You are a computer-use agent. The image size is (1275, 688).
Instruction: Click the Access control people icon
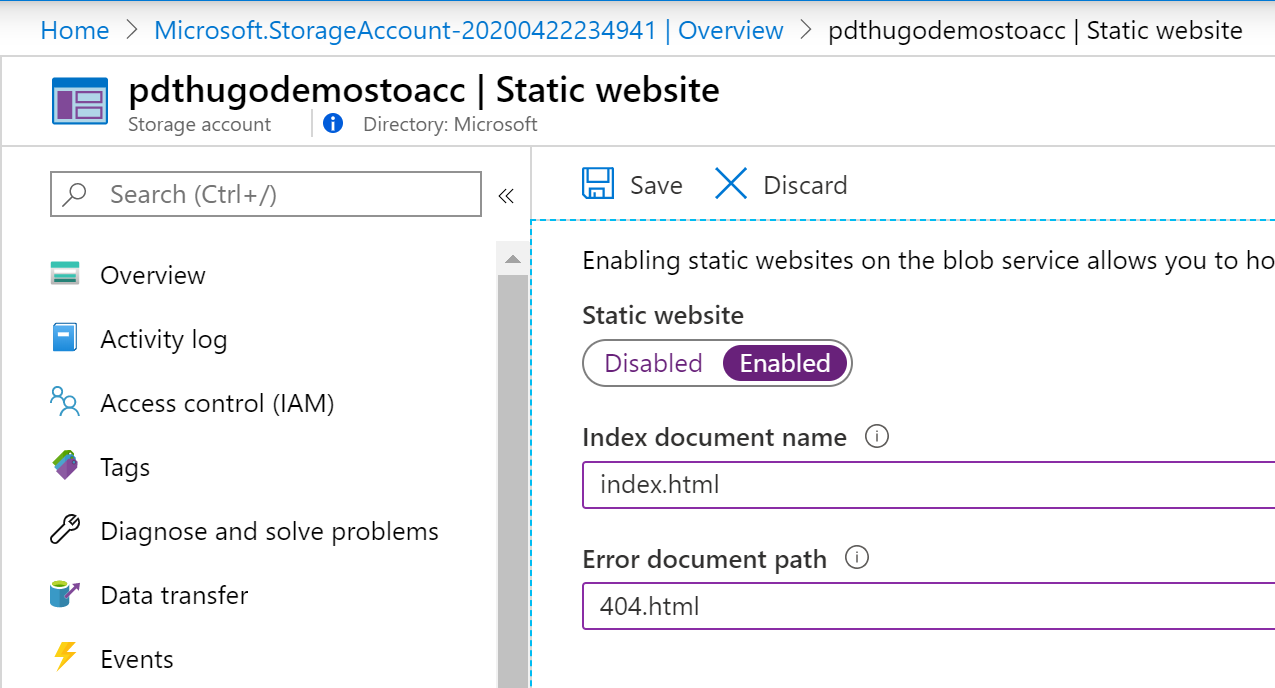pyautogui.click(x=65, y=402)
